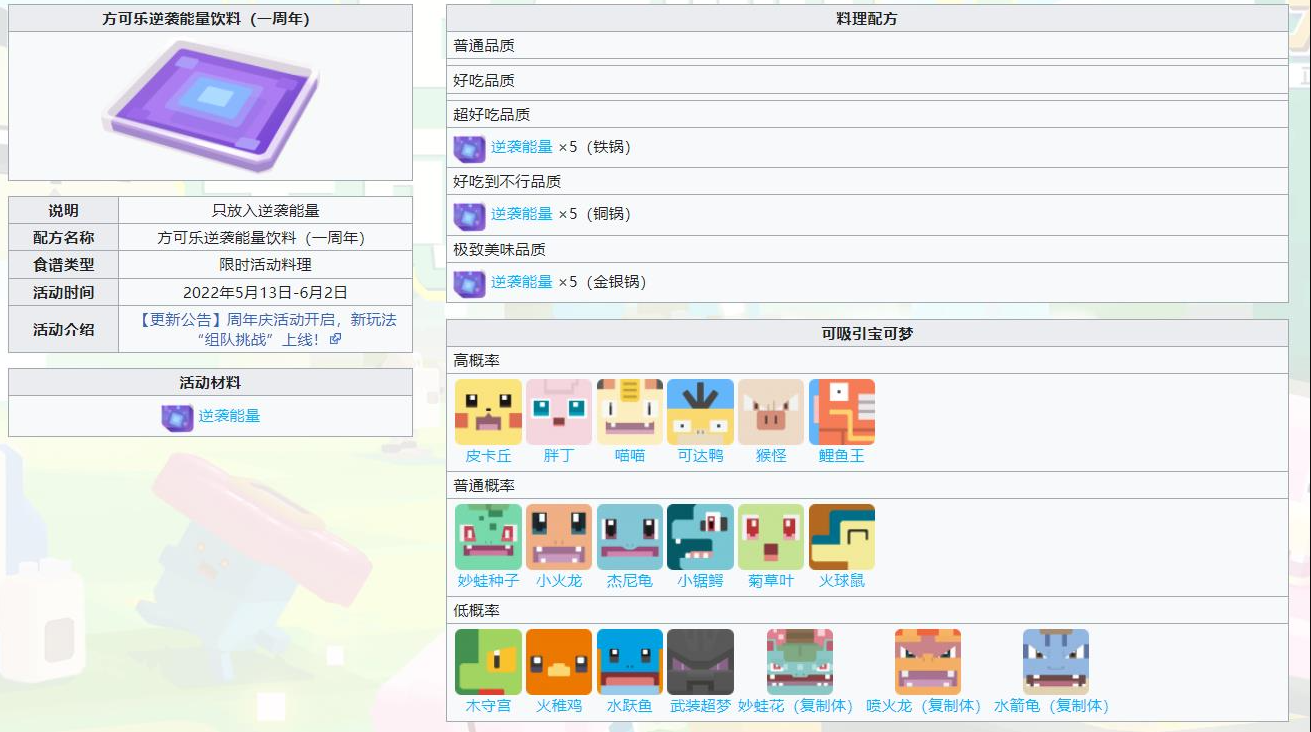The width and height of the screenshot is (1311, 732).
Task: Open the Cyndaquil (火球鼠) icon
Action: click(x=842, y=537)
